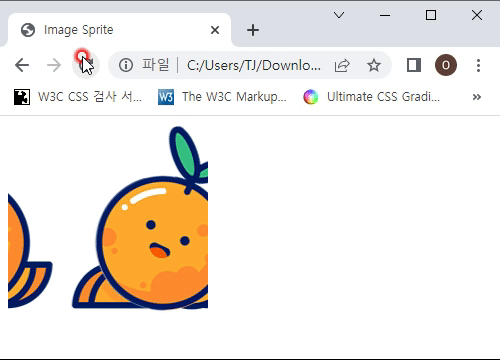Open the W3C CSS 검사 서... bookmark
Image resolution: width=500 pixels, height=360 pixels.
point(78,97)
